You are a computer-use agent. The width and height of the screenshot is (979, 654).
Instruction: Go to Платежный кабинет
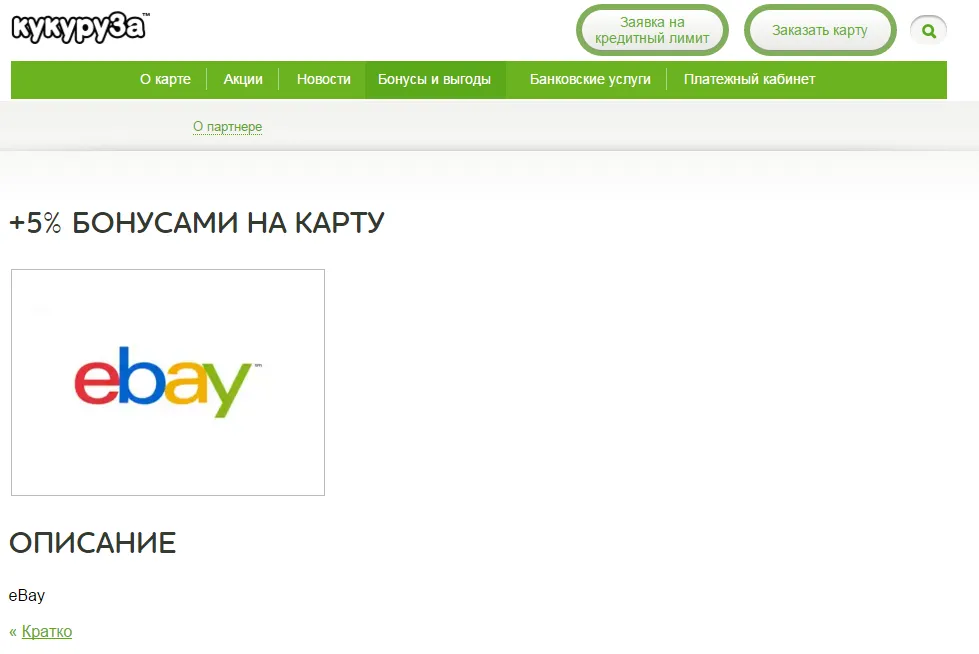click(x=749, y=79)
